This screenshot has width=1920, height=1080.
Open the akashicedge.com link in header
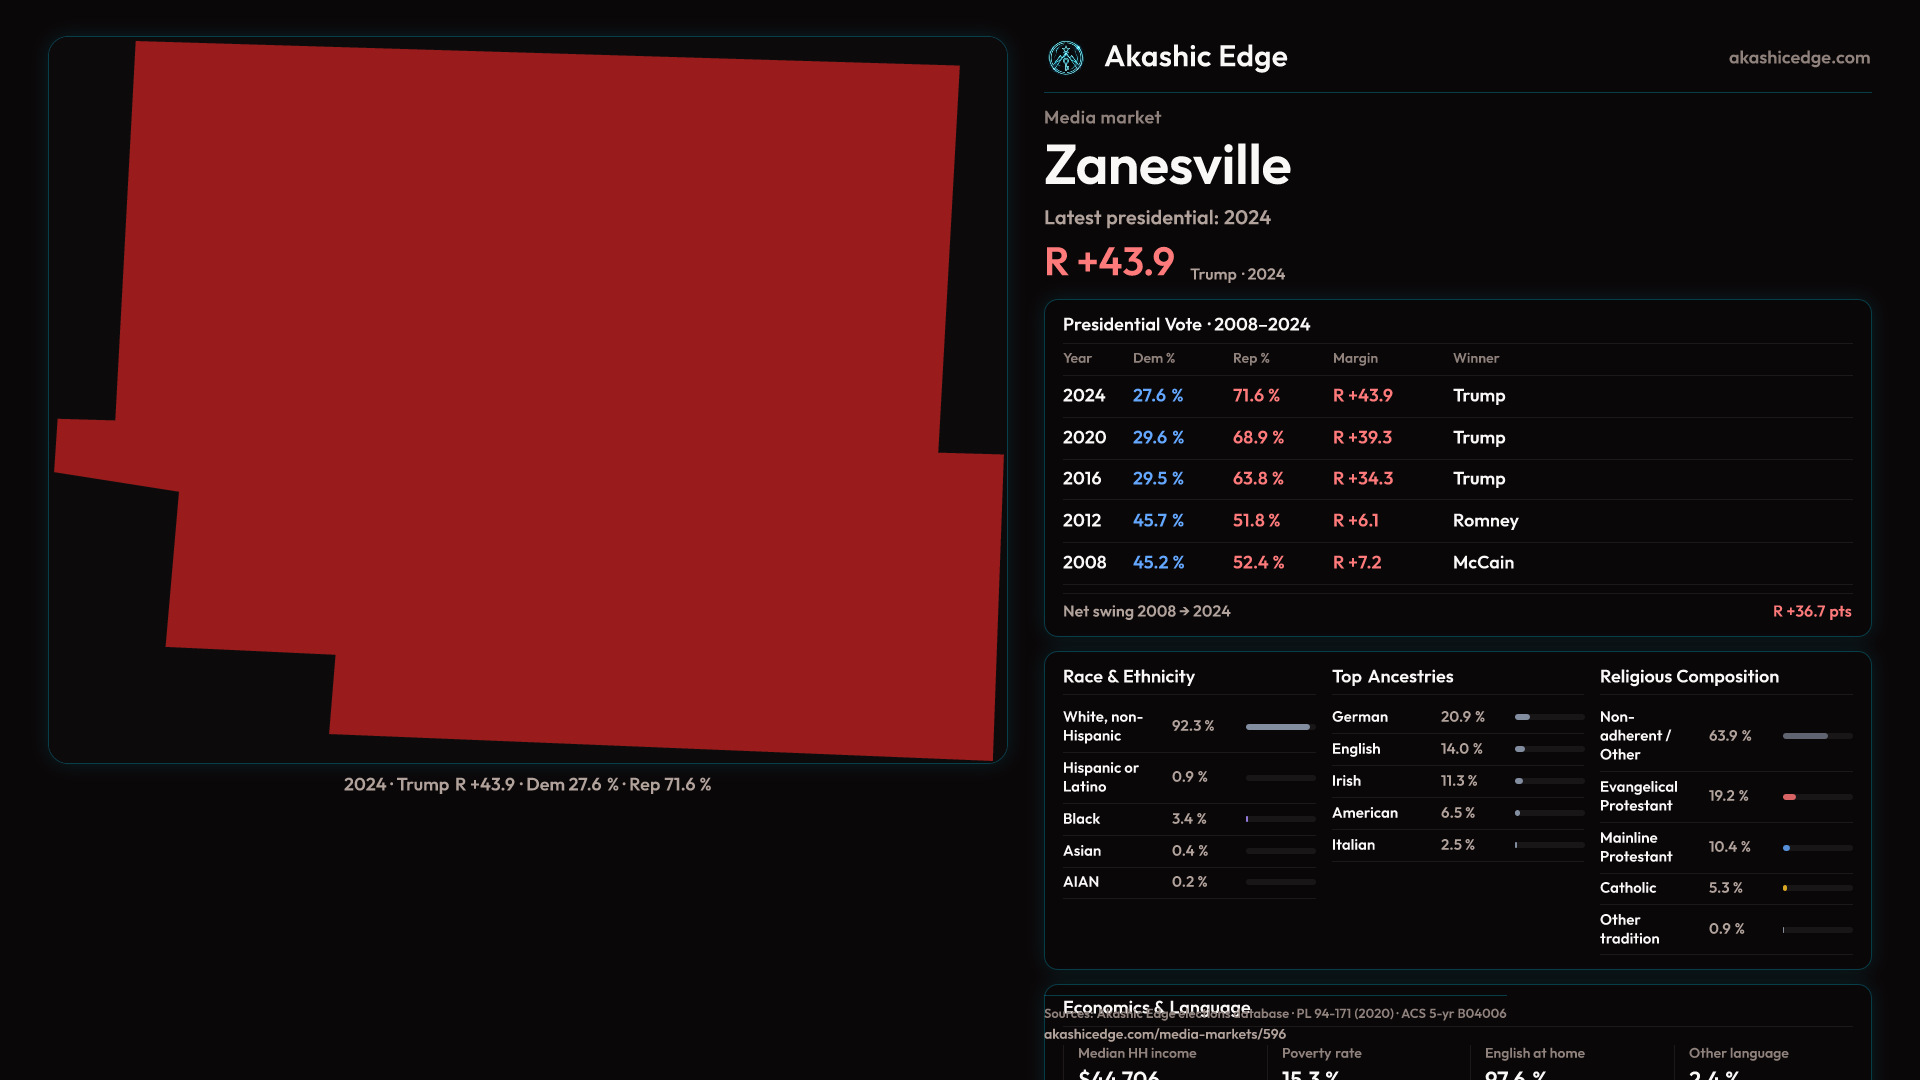pos(1798,58)
